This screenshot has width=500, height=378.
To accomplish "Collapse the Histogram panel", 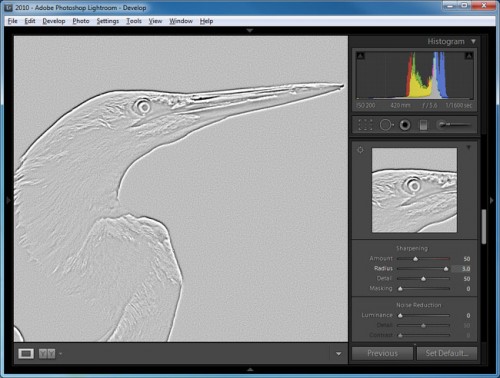I will (x=473, y=42).
